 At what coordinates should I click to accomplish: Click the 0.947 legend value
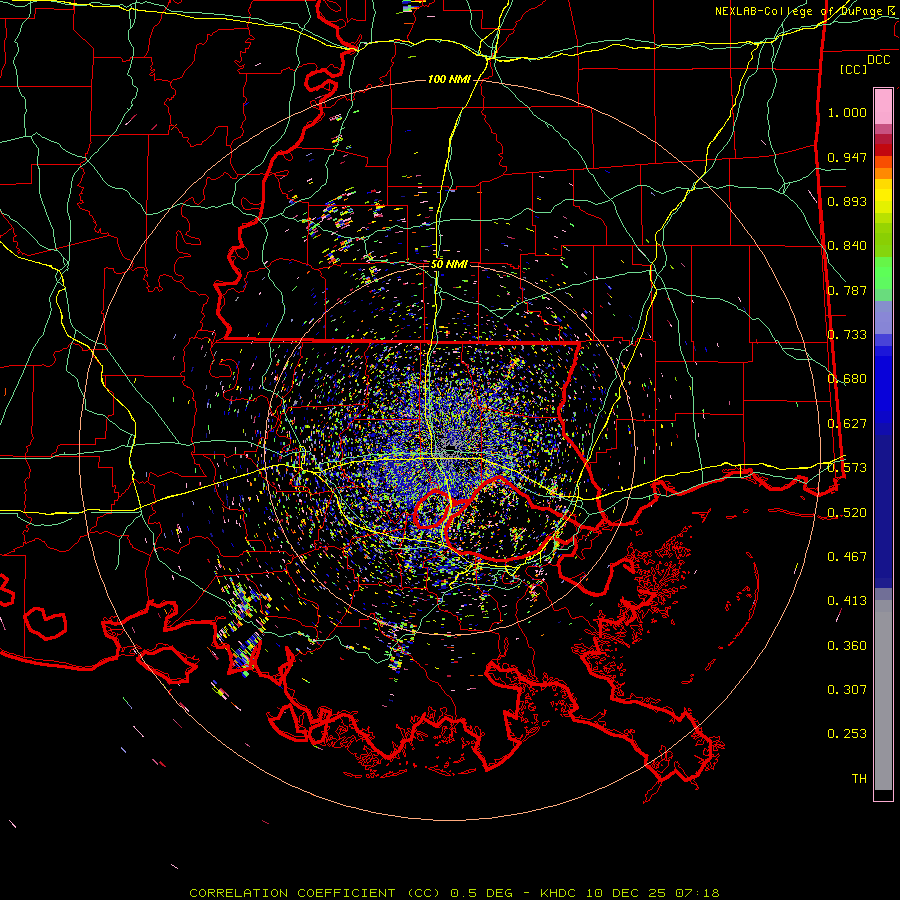coord(847,157)
